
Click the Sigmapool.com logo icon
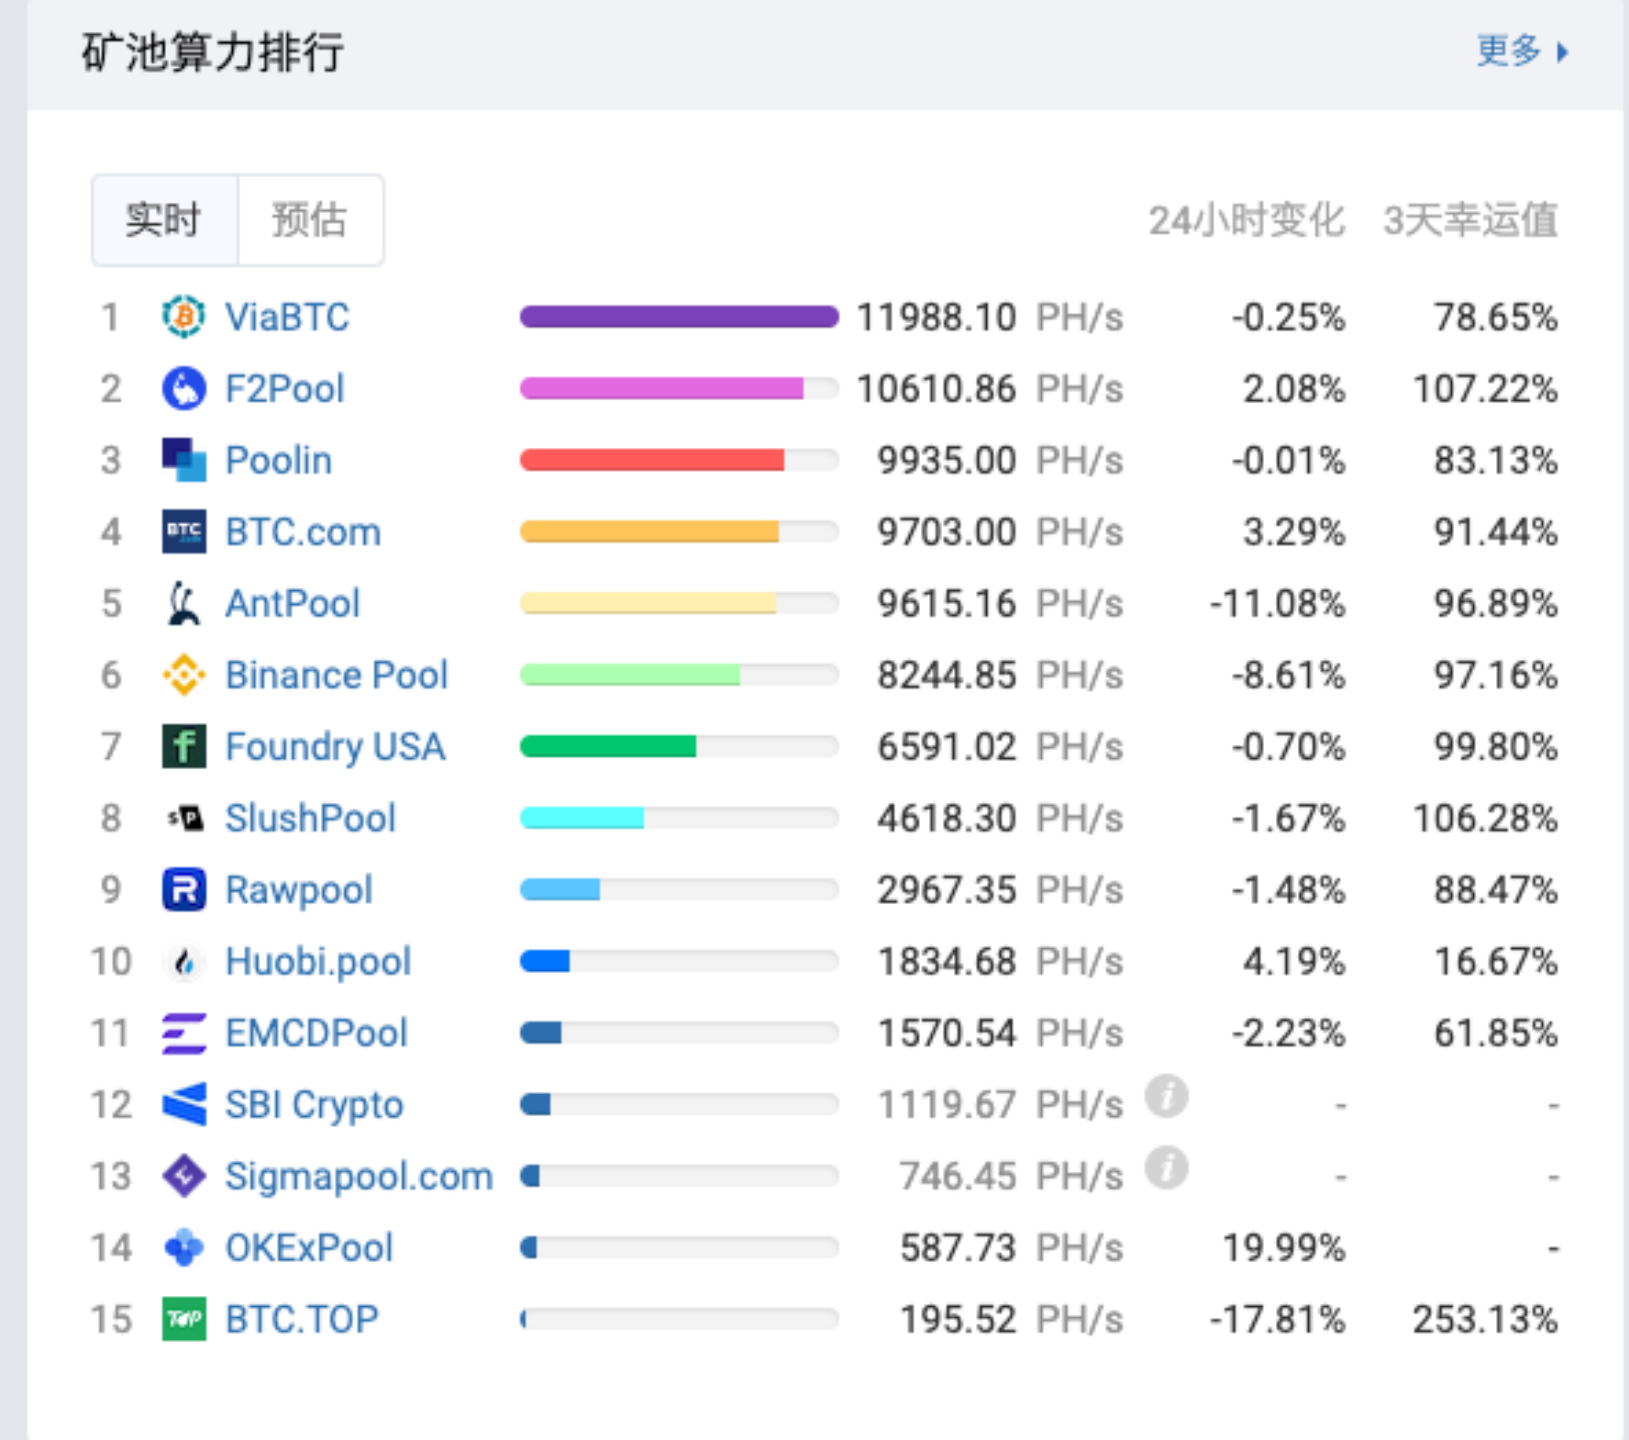click(184, 1176)
